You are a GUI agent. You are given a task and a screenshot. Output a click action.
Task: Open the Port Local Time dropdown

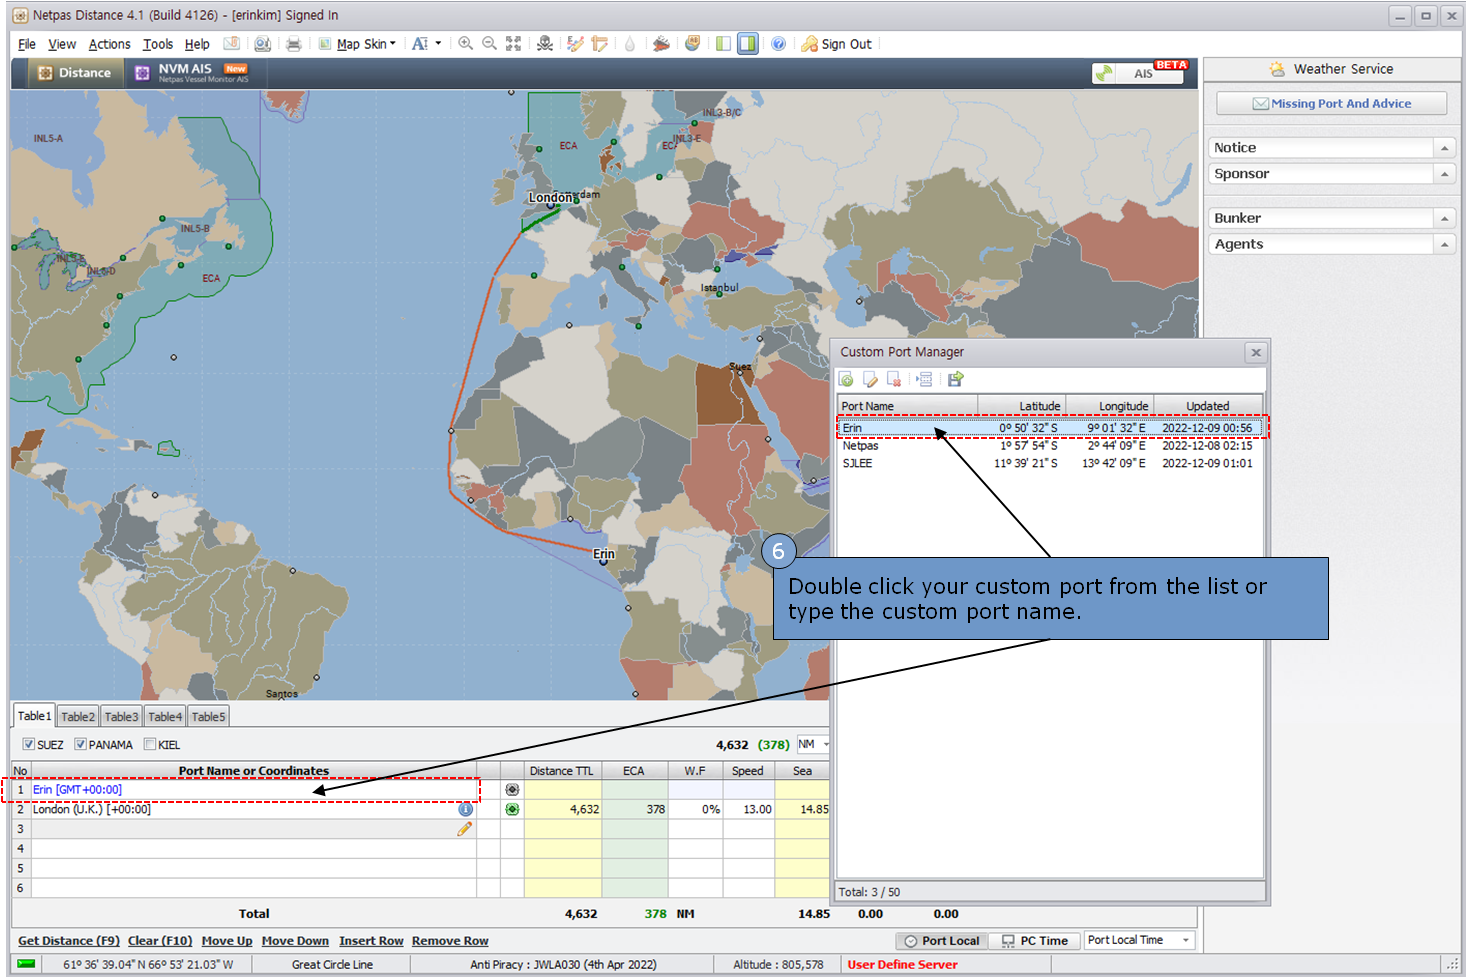pos(1139,940)
